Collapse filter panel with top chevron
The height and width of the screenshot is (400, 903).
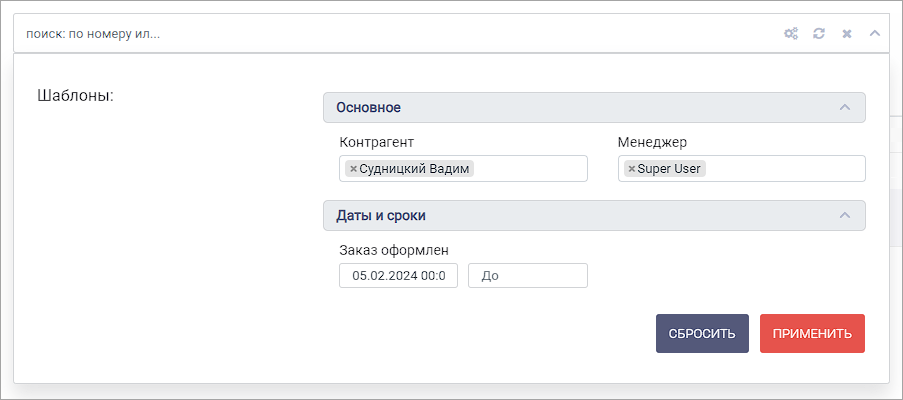[874, 33]
